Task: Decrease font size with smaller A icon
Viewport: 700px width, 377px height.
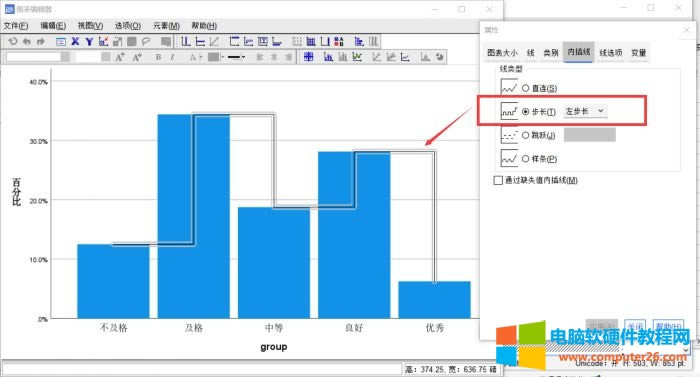Action: 137,57
